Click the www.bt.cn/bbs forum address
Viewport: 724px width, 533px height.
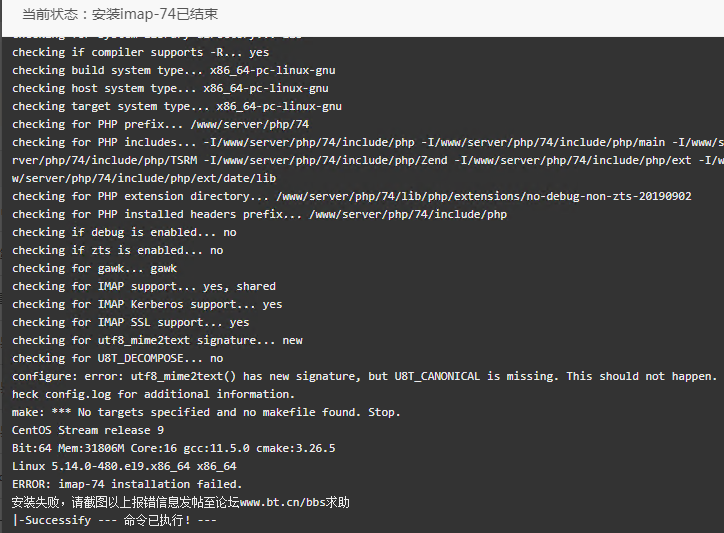click(283, 502)
